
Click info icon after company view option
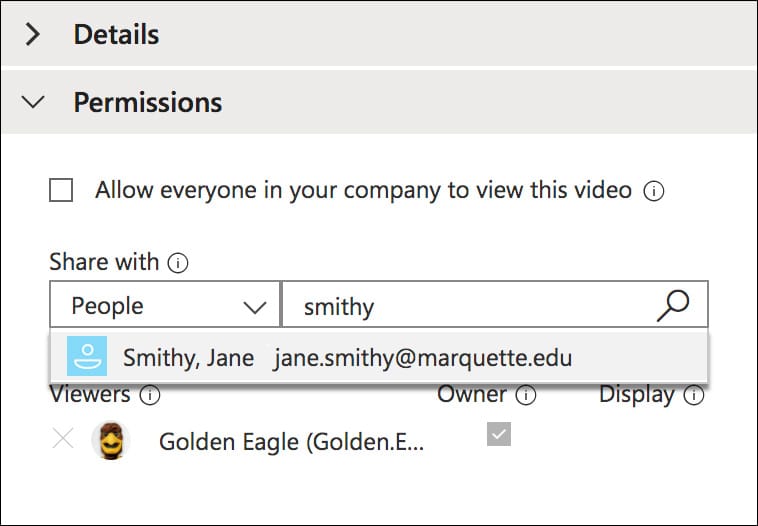(654, 191)
